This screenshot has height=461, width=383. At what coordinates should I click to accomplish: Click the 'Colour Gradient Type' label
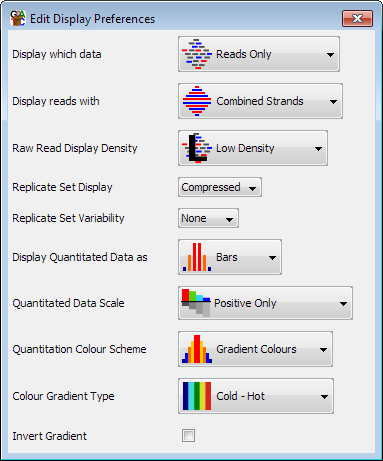point(63,396)
